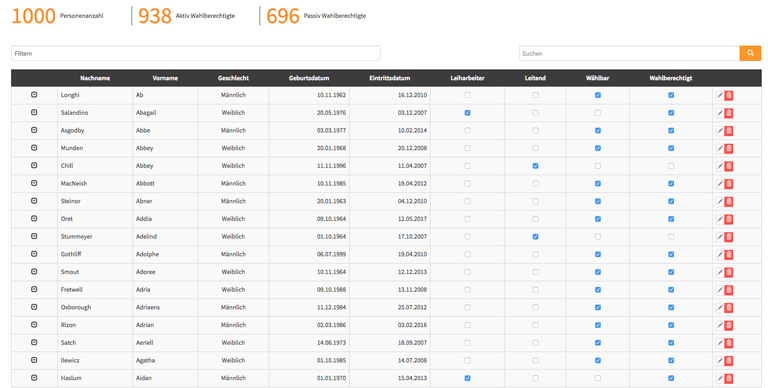Toggle Wahlberechtigt for Munden
The width and height of the screenshot is (768, 388).
click(671, 148)
